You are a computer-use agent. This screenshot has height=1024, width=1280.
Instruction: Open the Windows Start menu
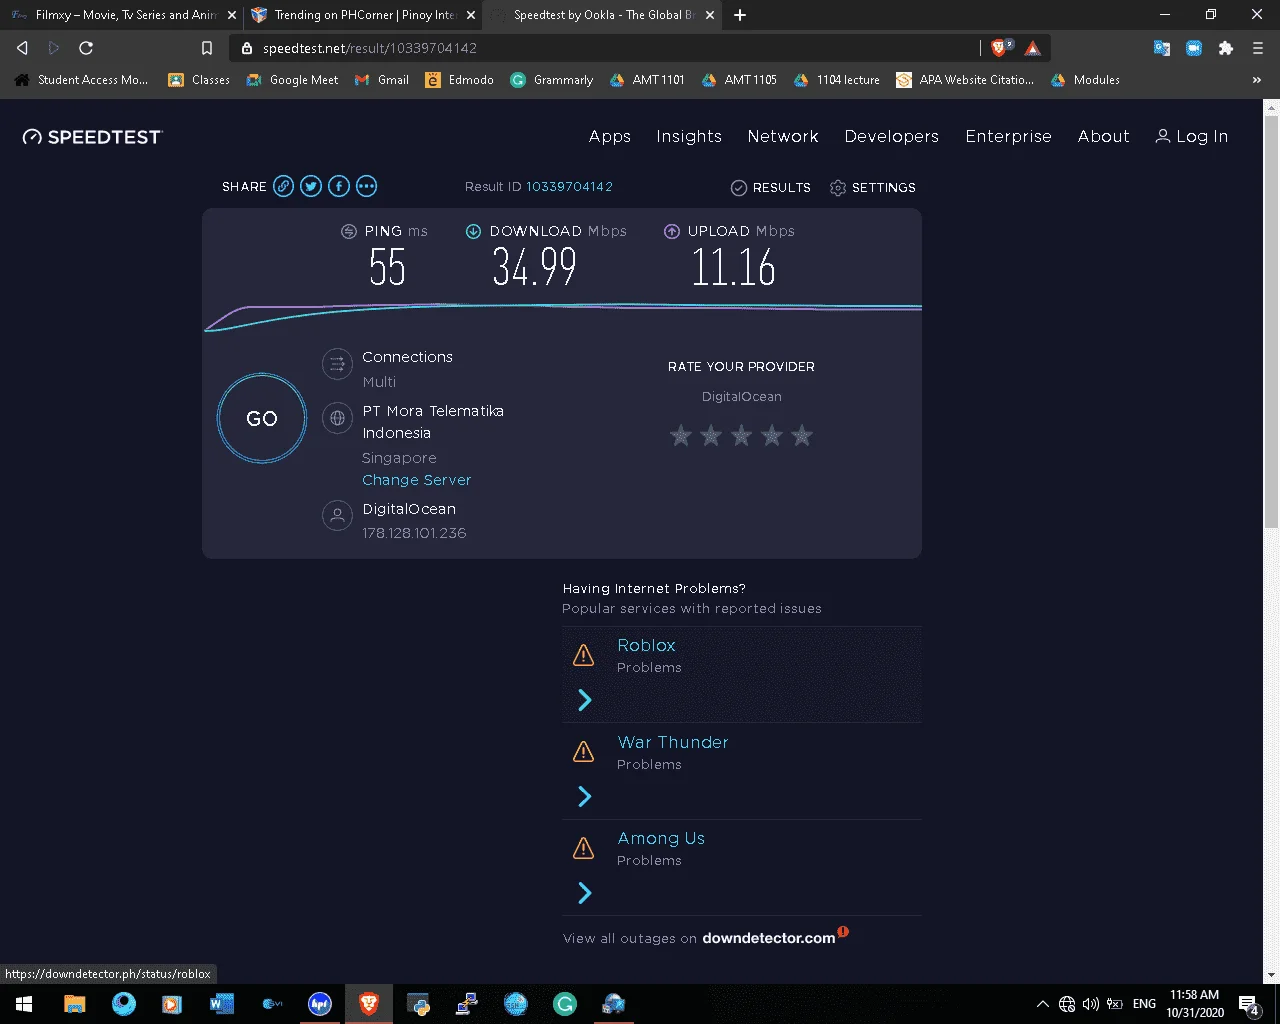24,1004
